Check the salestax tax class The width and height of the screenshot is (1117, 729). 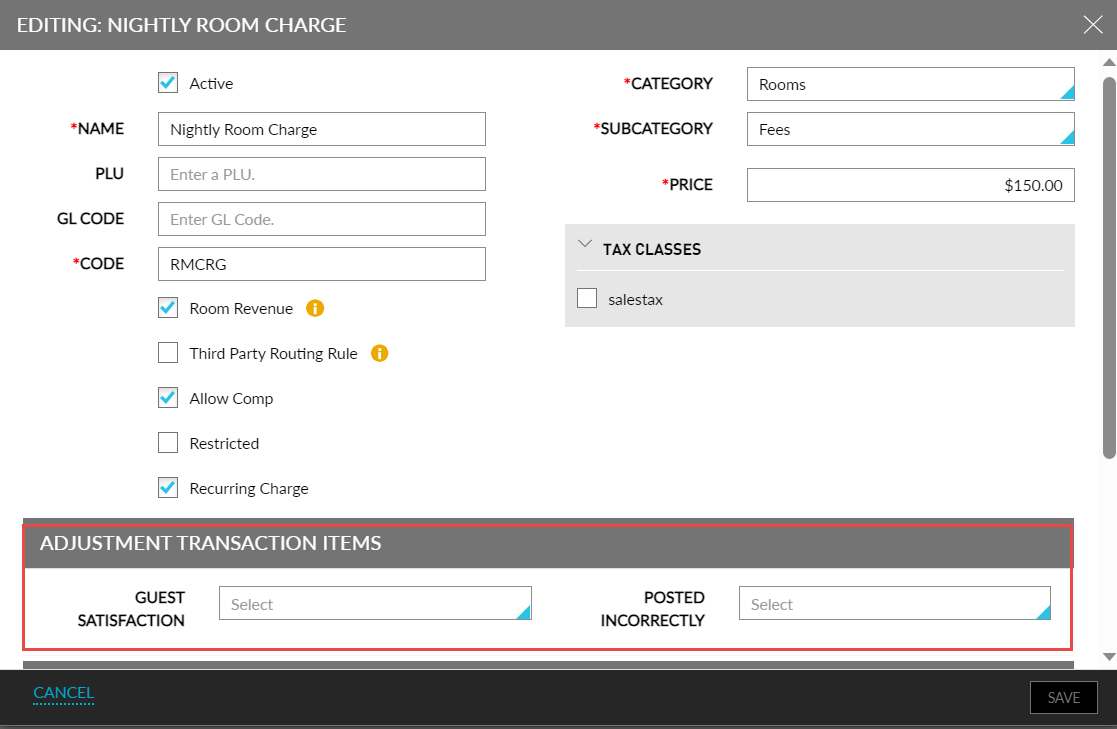pos(587,298)
